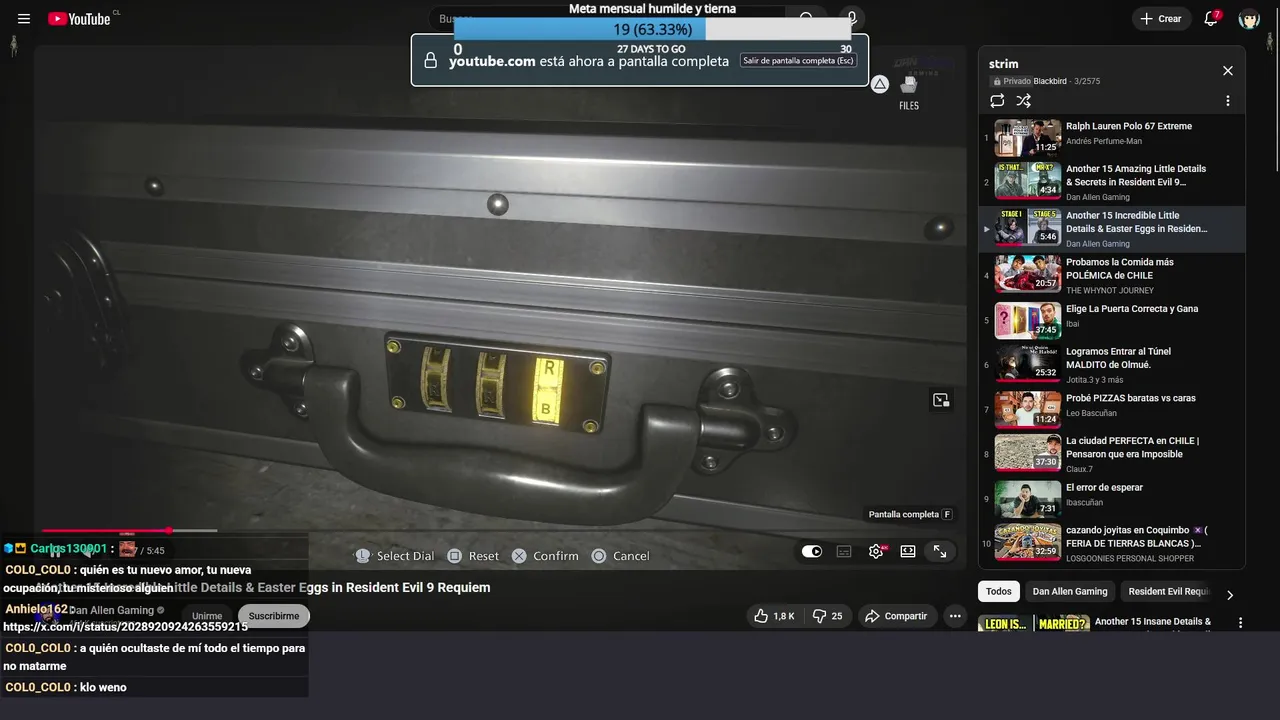Click the Suscribirme button
Screen dimensions: 1280x720
[x=274, y=616]
